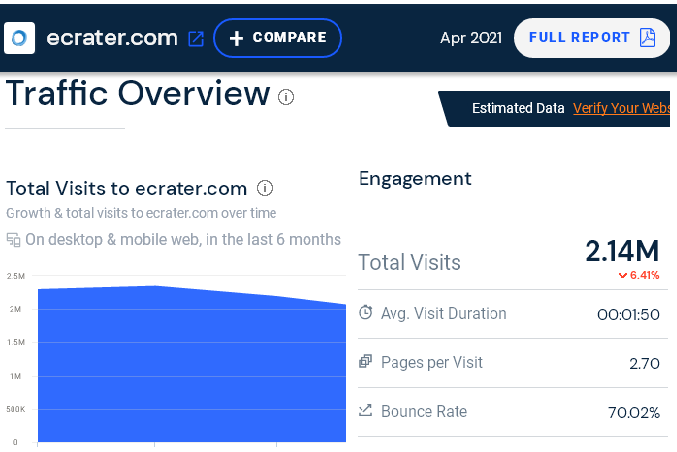Click the Pages per Visit icon

[x=365, y=361]
